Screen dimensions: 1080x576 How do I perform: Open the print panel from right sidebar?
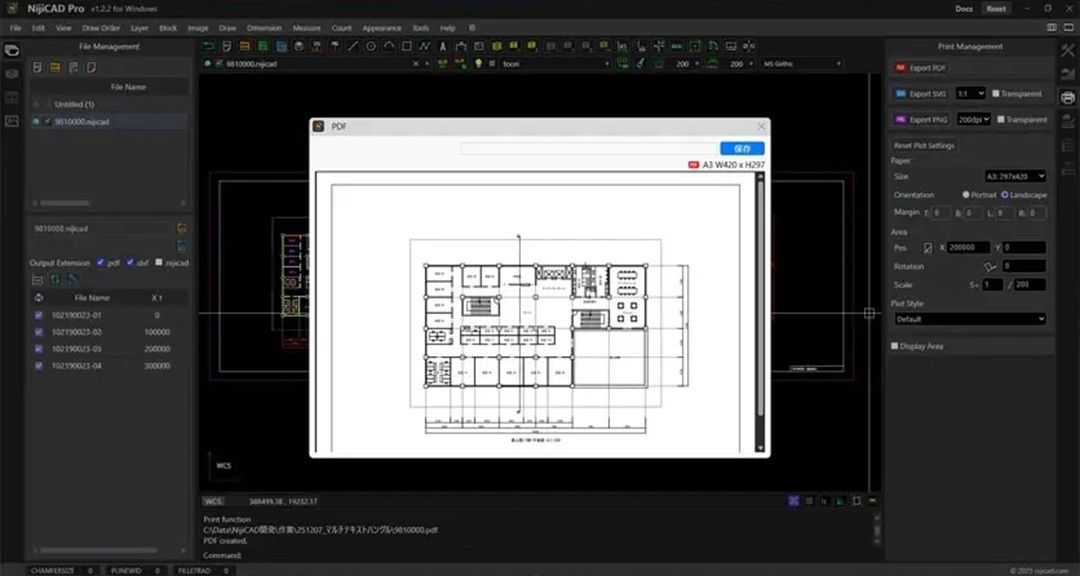tap(1067, 97)
